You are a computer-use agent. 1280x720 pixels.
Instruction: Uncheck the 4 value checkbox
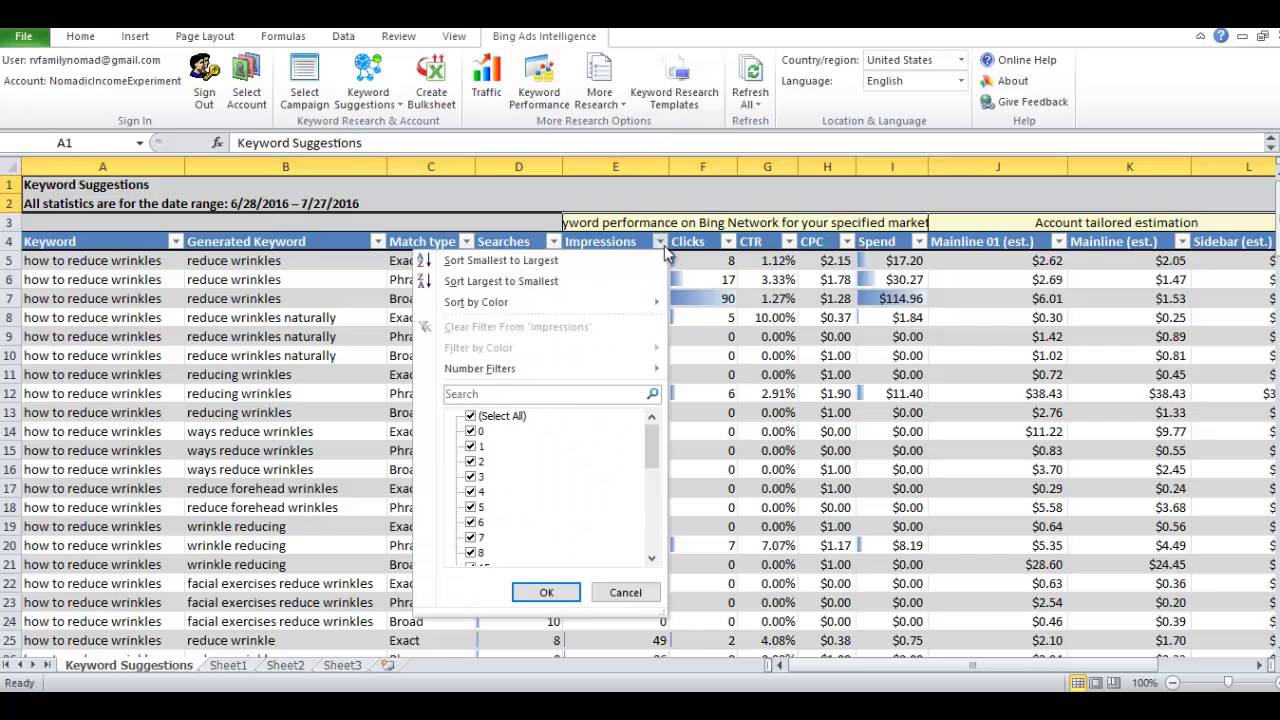click(x=470, y=492)
